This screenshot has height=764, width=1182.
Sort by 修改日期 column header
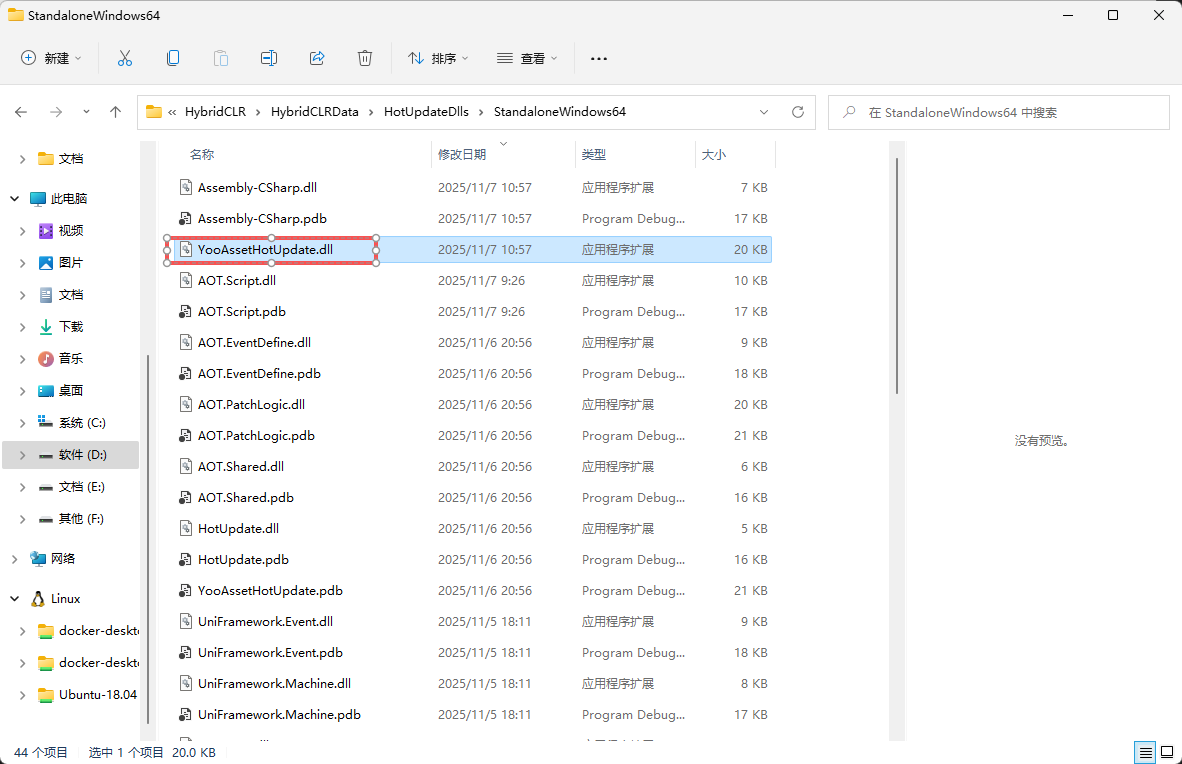(462, 155)
